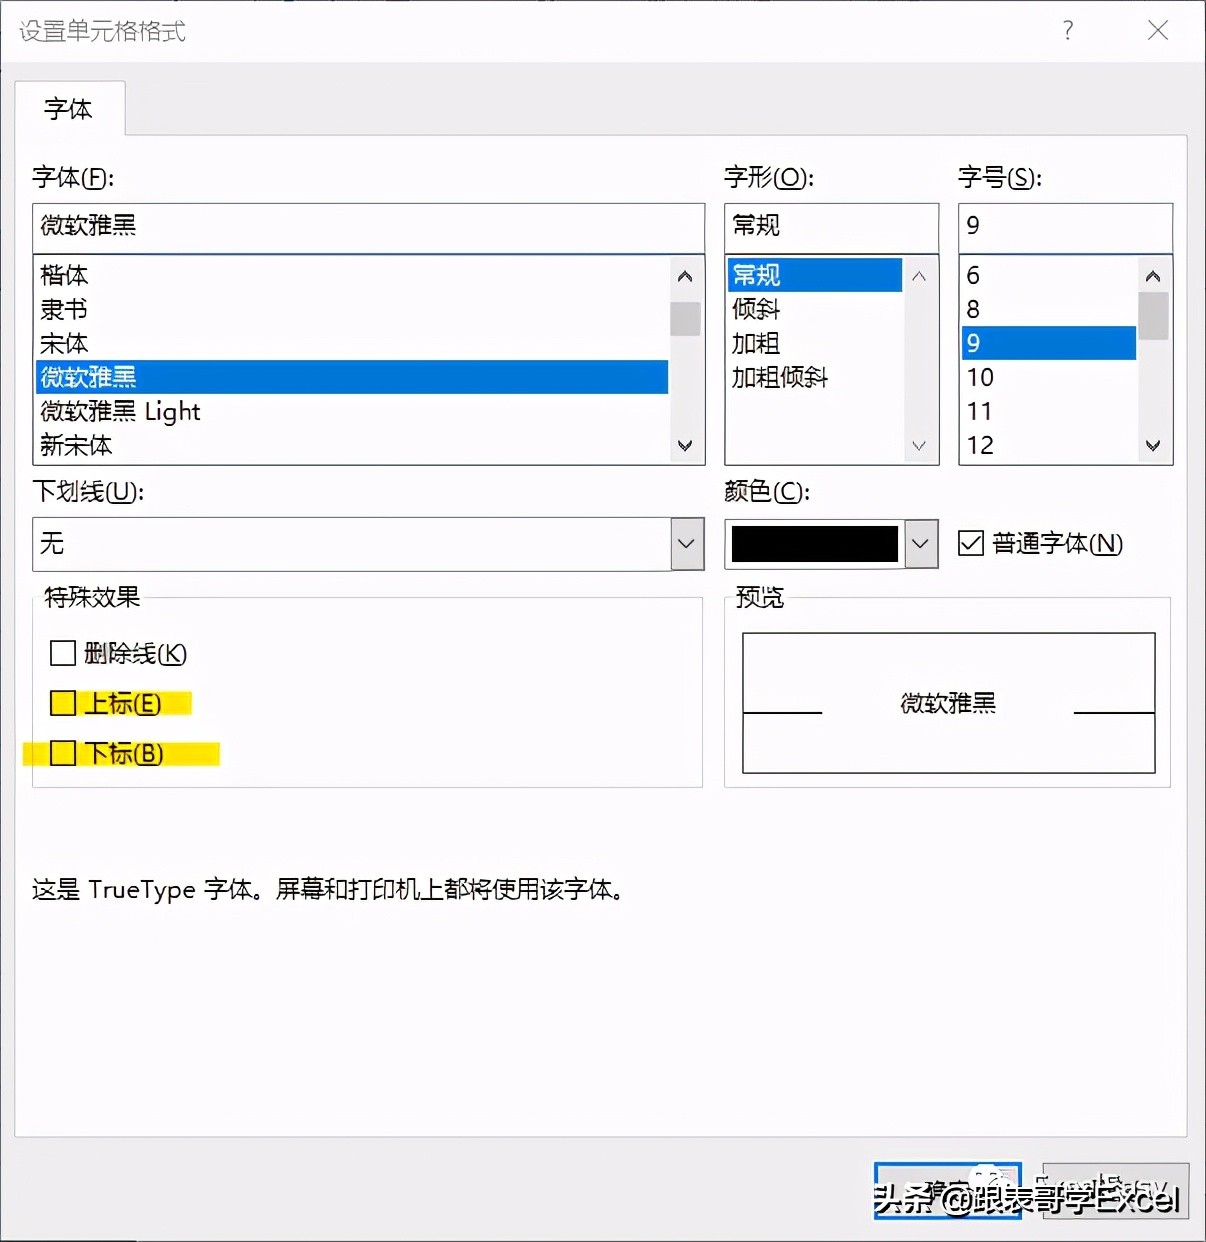Uncheck the 普通字体 checkbox
This screenshot has width=1206, height=1242.
coord(971,543)
